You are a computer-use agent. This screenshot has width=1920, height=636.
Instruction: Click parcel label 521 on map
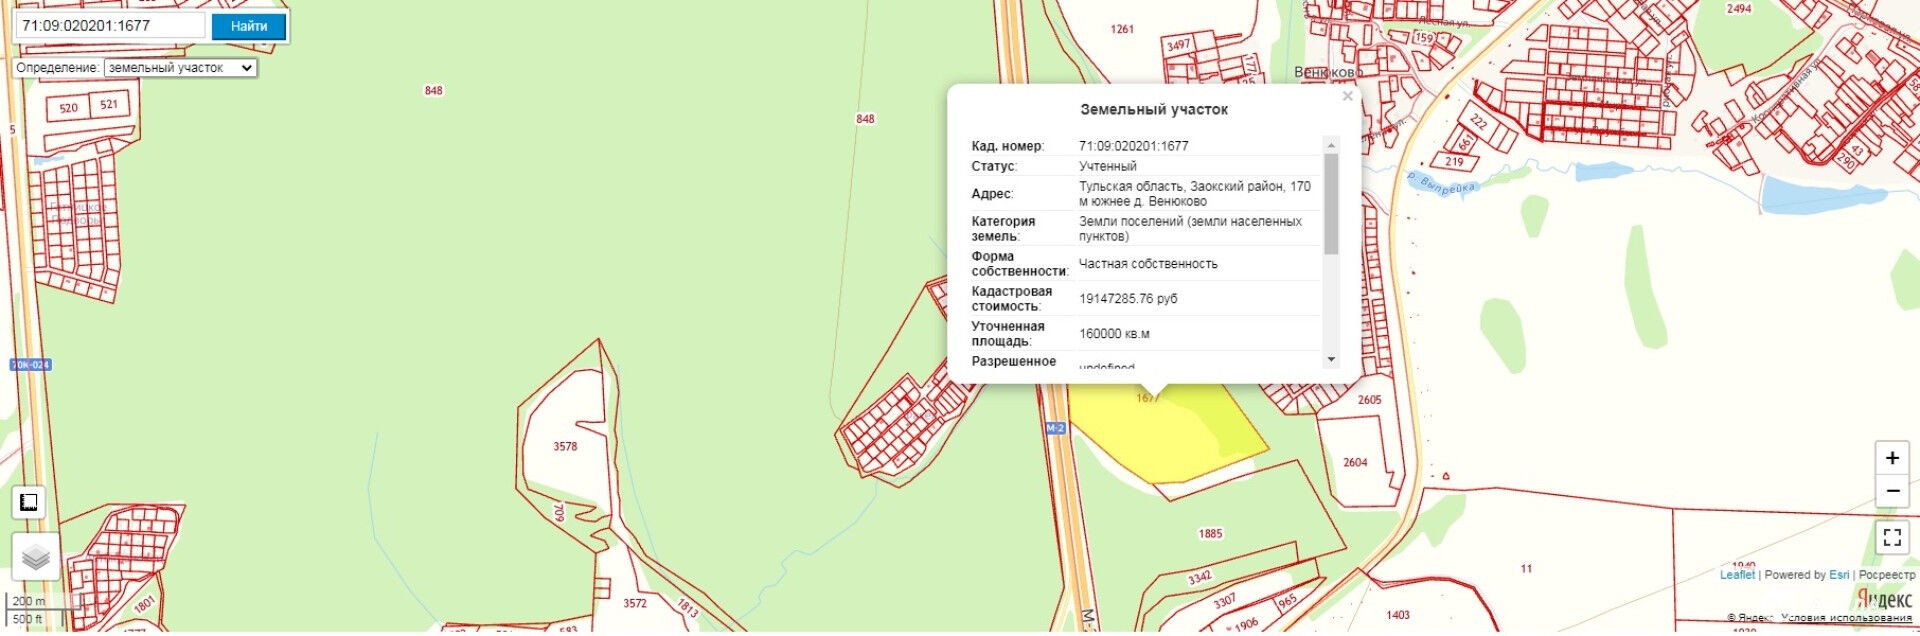109,104
